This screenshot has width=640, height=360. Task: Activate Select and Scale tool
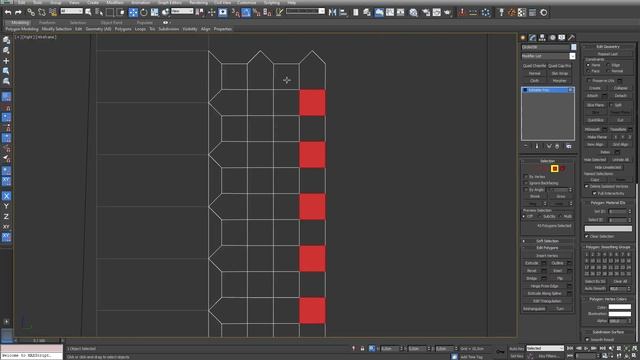(x=154, y=13)
